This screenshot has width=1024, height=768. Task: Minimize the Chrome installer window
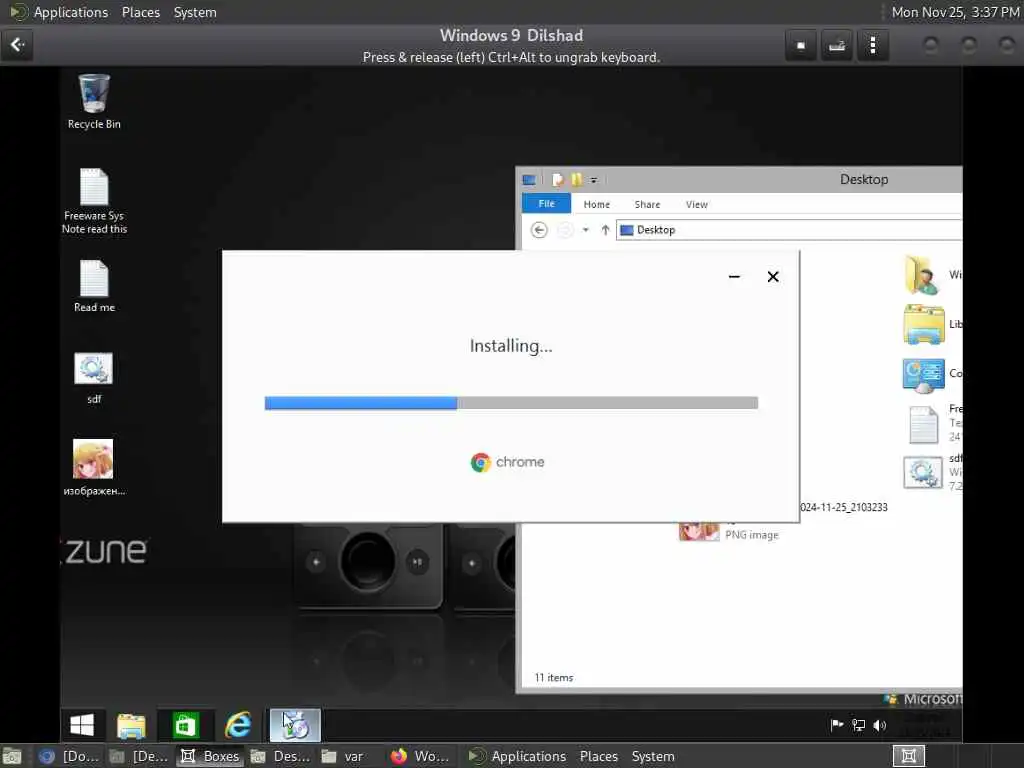tap(734, 277)
